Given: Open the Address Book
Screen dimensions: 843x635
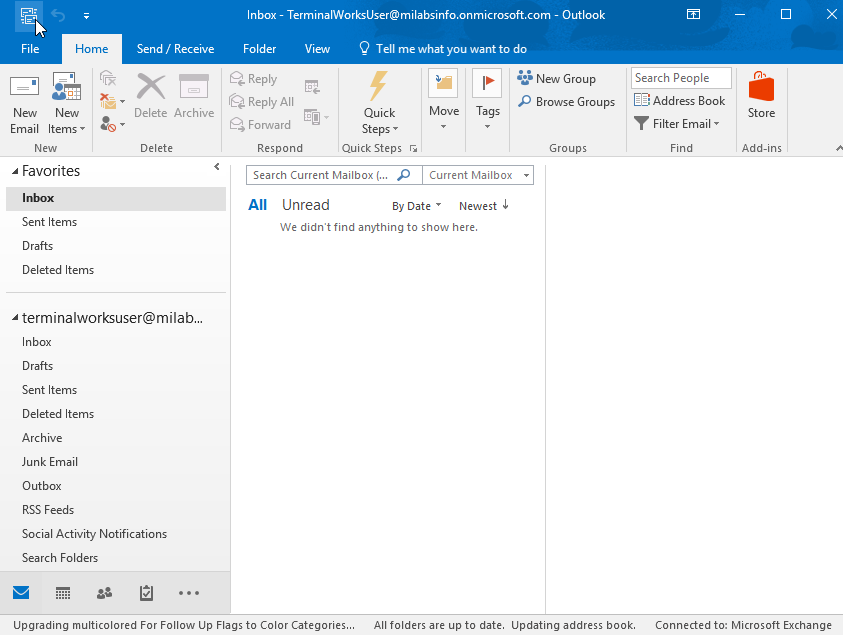Looking at the screenshot, I should pos(679,101).
